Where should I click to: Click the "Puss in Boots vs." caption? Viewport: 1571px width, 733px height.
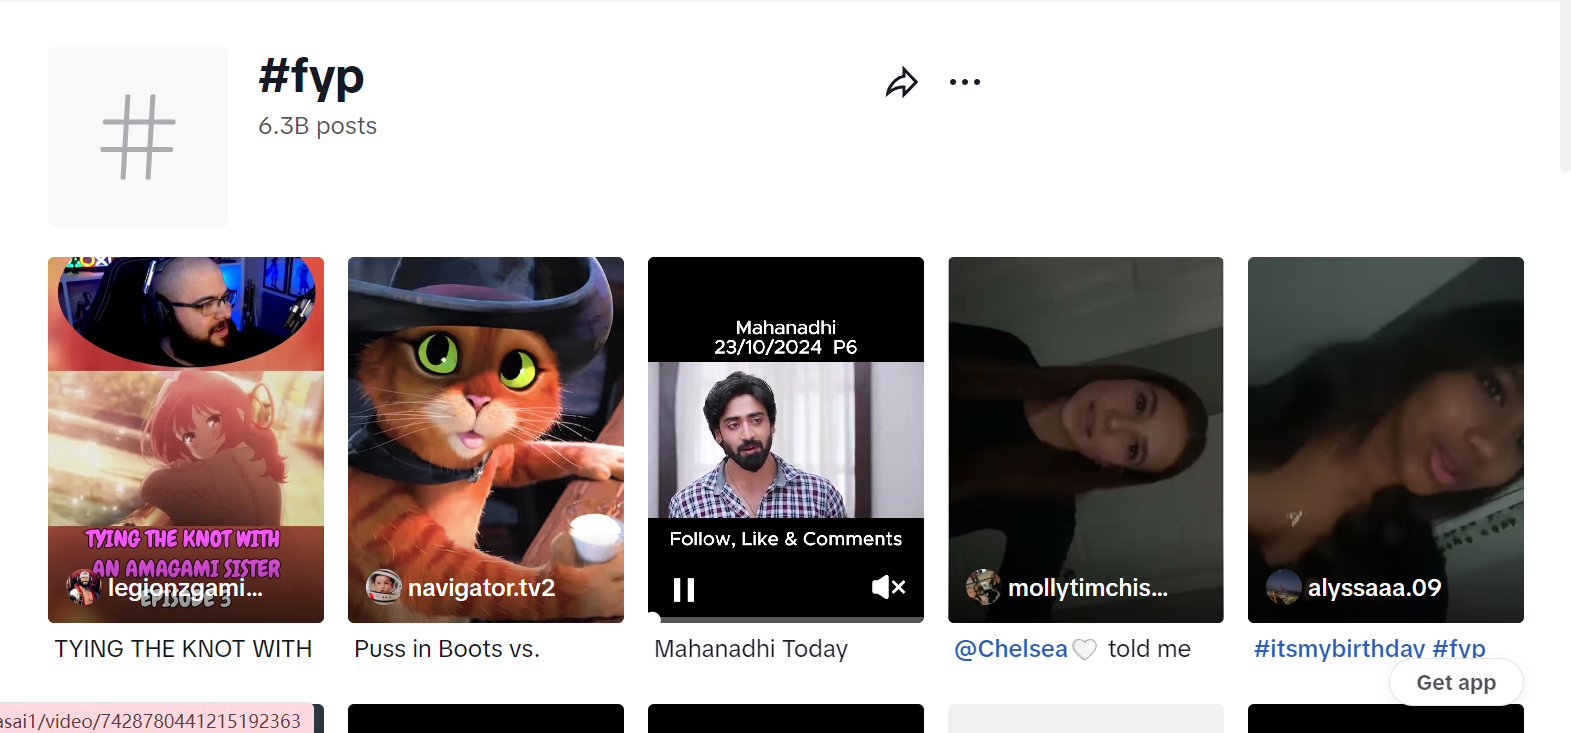point(447,649)
